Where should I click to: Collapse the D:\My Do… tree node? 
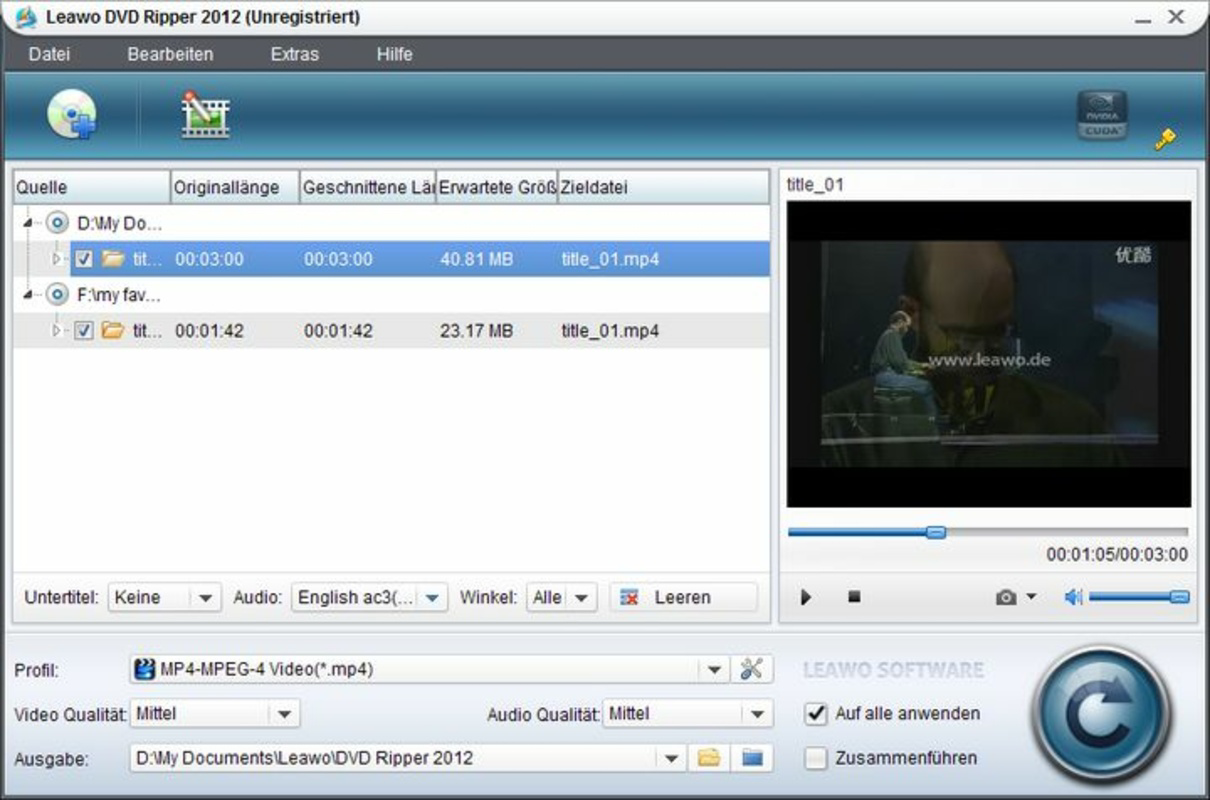pyautogui.click(x=27, y=223)
